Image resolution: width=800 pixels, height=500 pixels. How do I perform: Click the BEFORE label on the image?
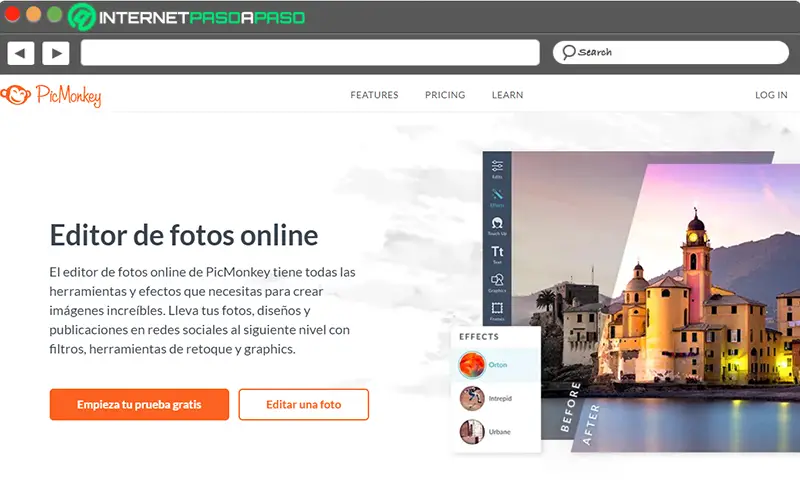pyautogui.click(x=570, y=407)
